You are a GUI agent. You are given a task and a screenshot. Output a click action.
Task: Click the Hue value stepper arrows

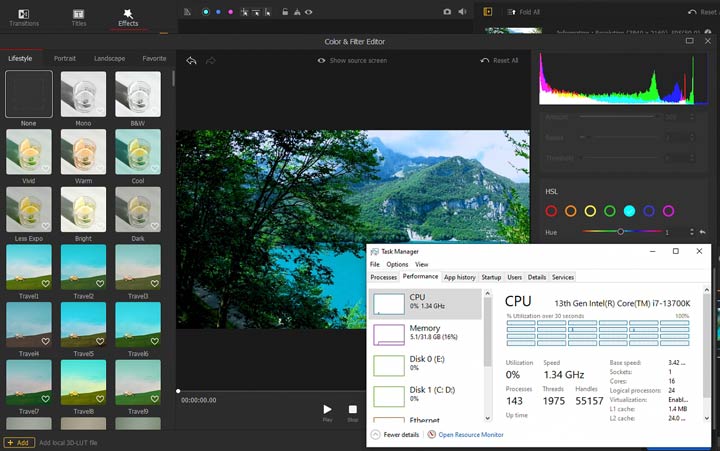pyautogui.click(x=692, y=232)
